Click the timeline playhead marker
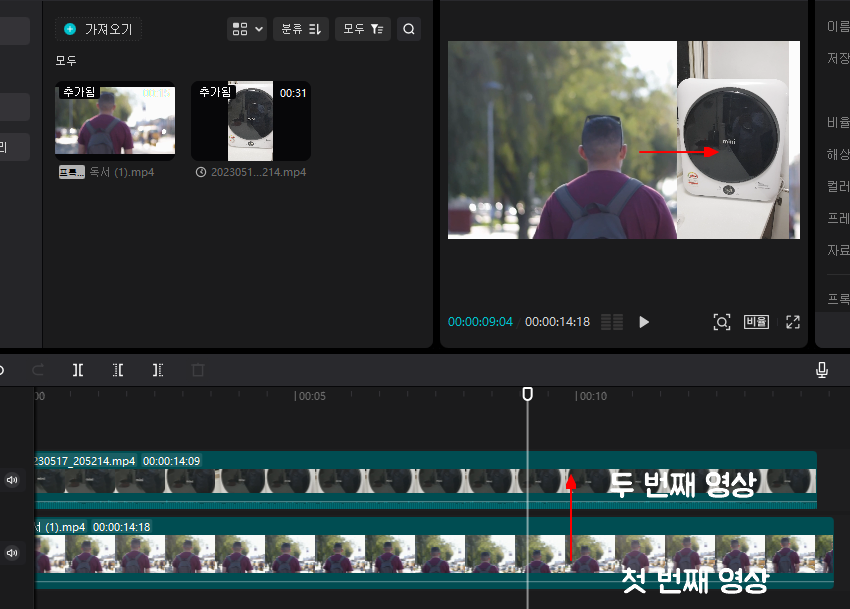Viewport: 850px width, 609px height. [527, 394]
